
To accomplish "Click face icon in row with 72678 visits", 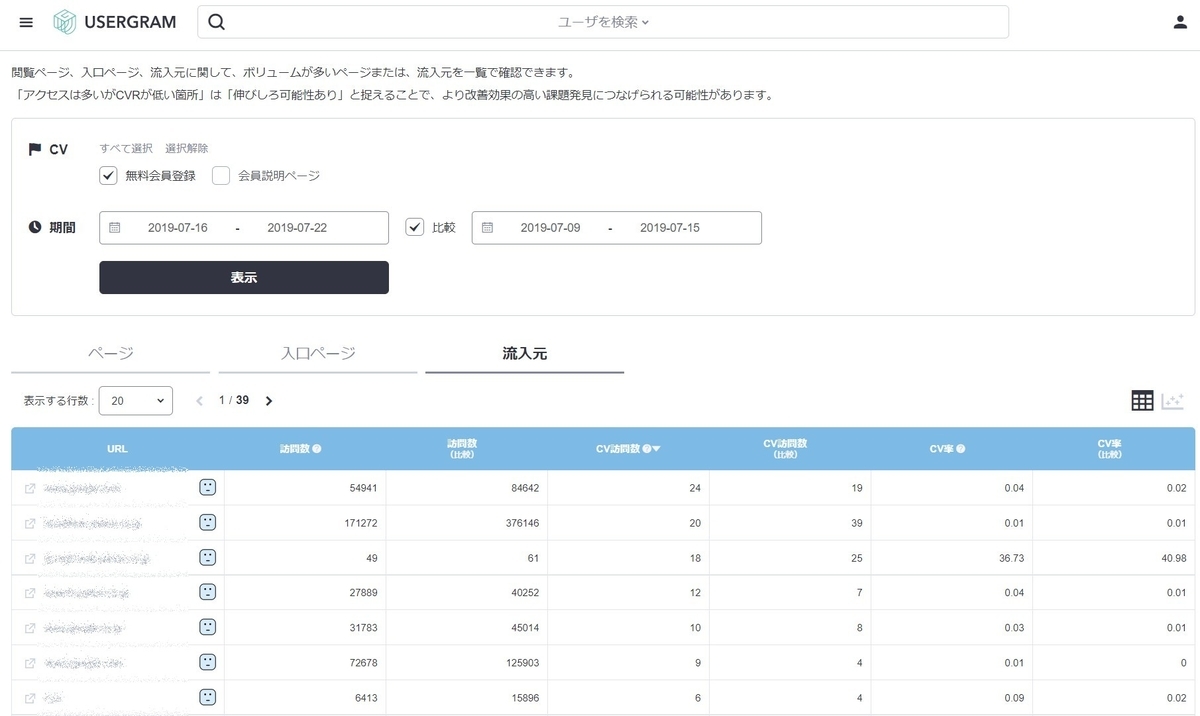I will (x=207, y=662).
